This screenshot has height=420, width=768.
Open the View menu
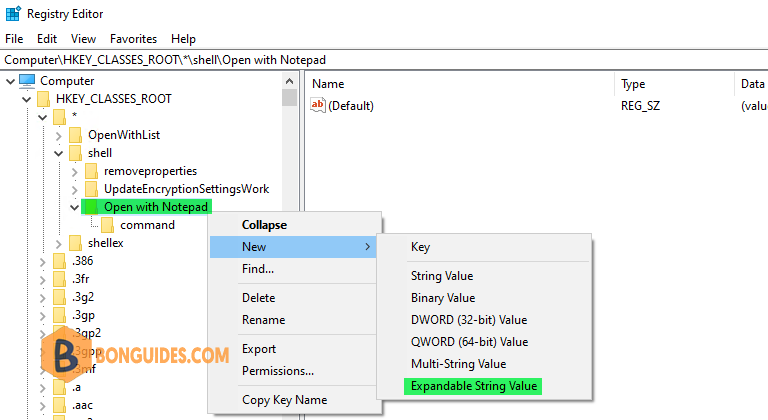[x=83, y=39]
